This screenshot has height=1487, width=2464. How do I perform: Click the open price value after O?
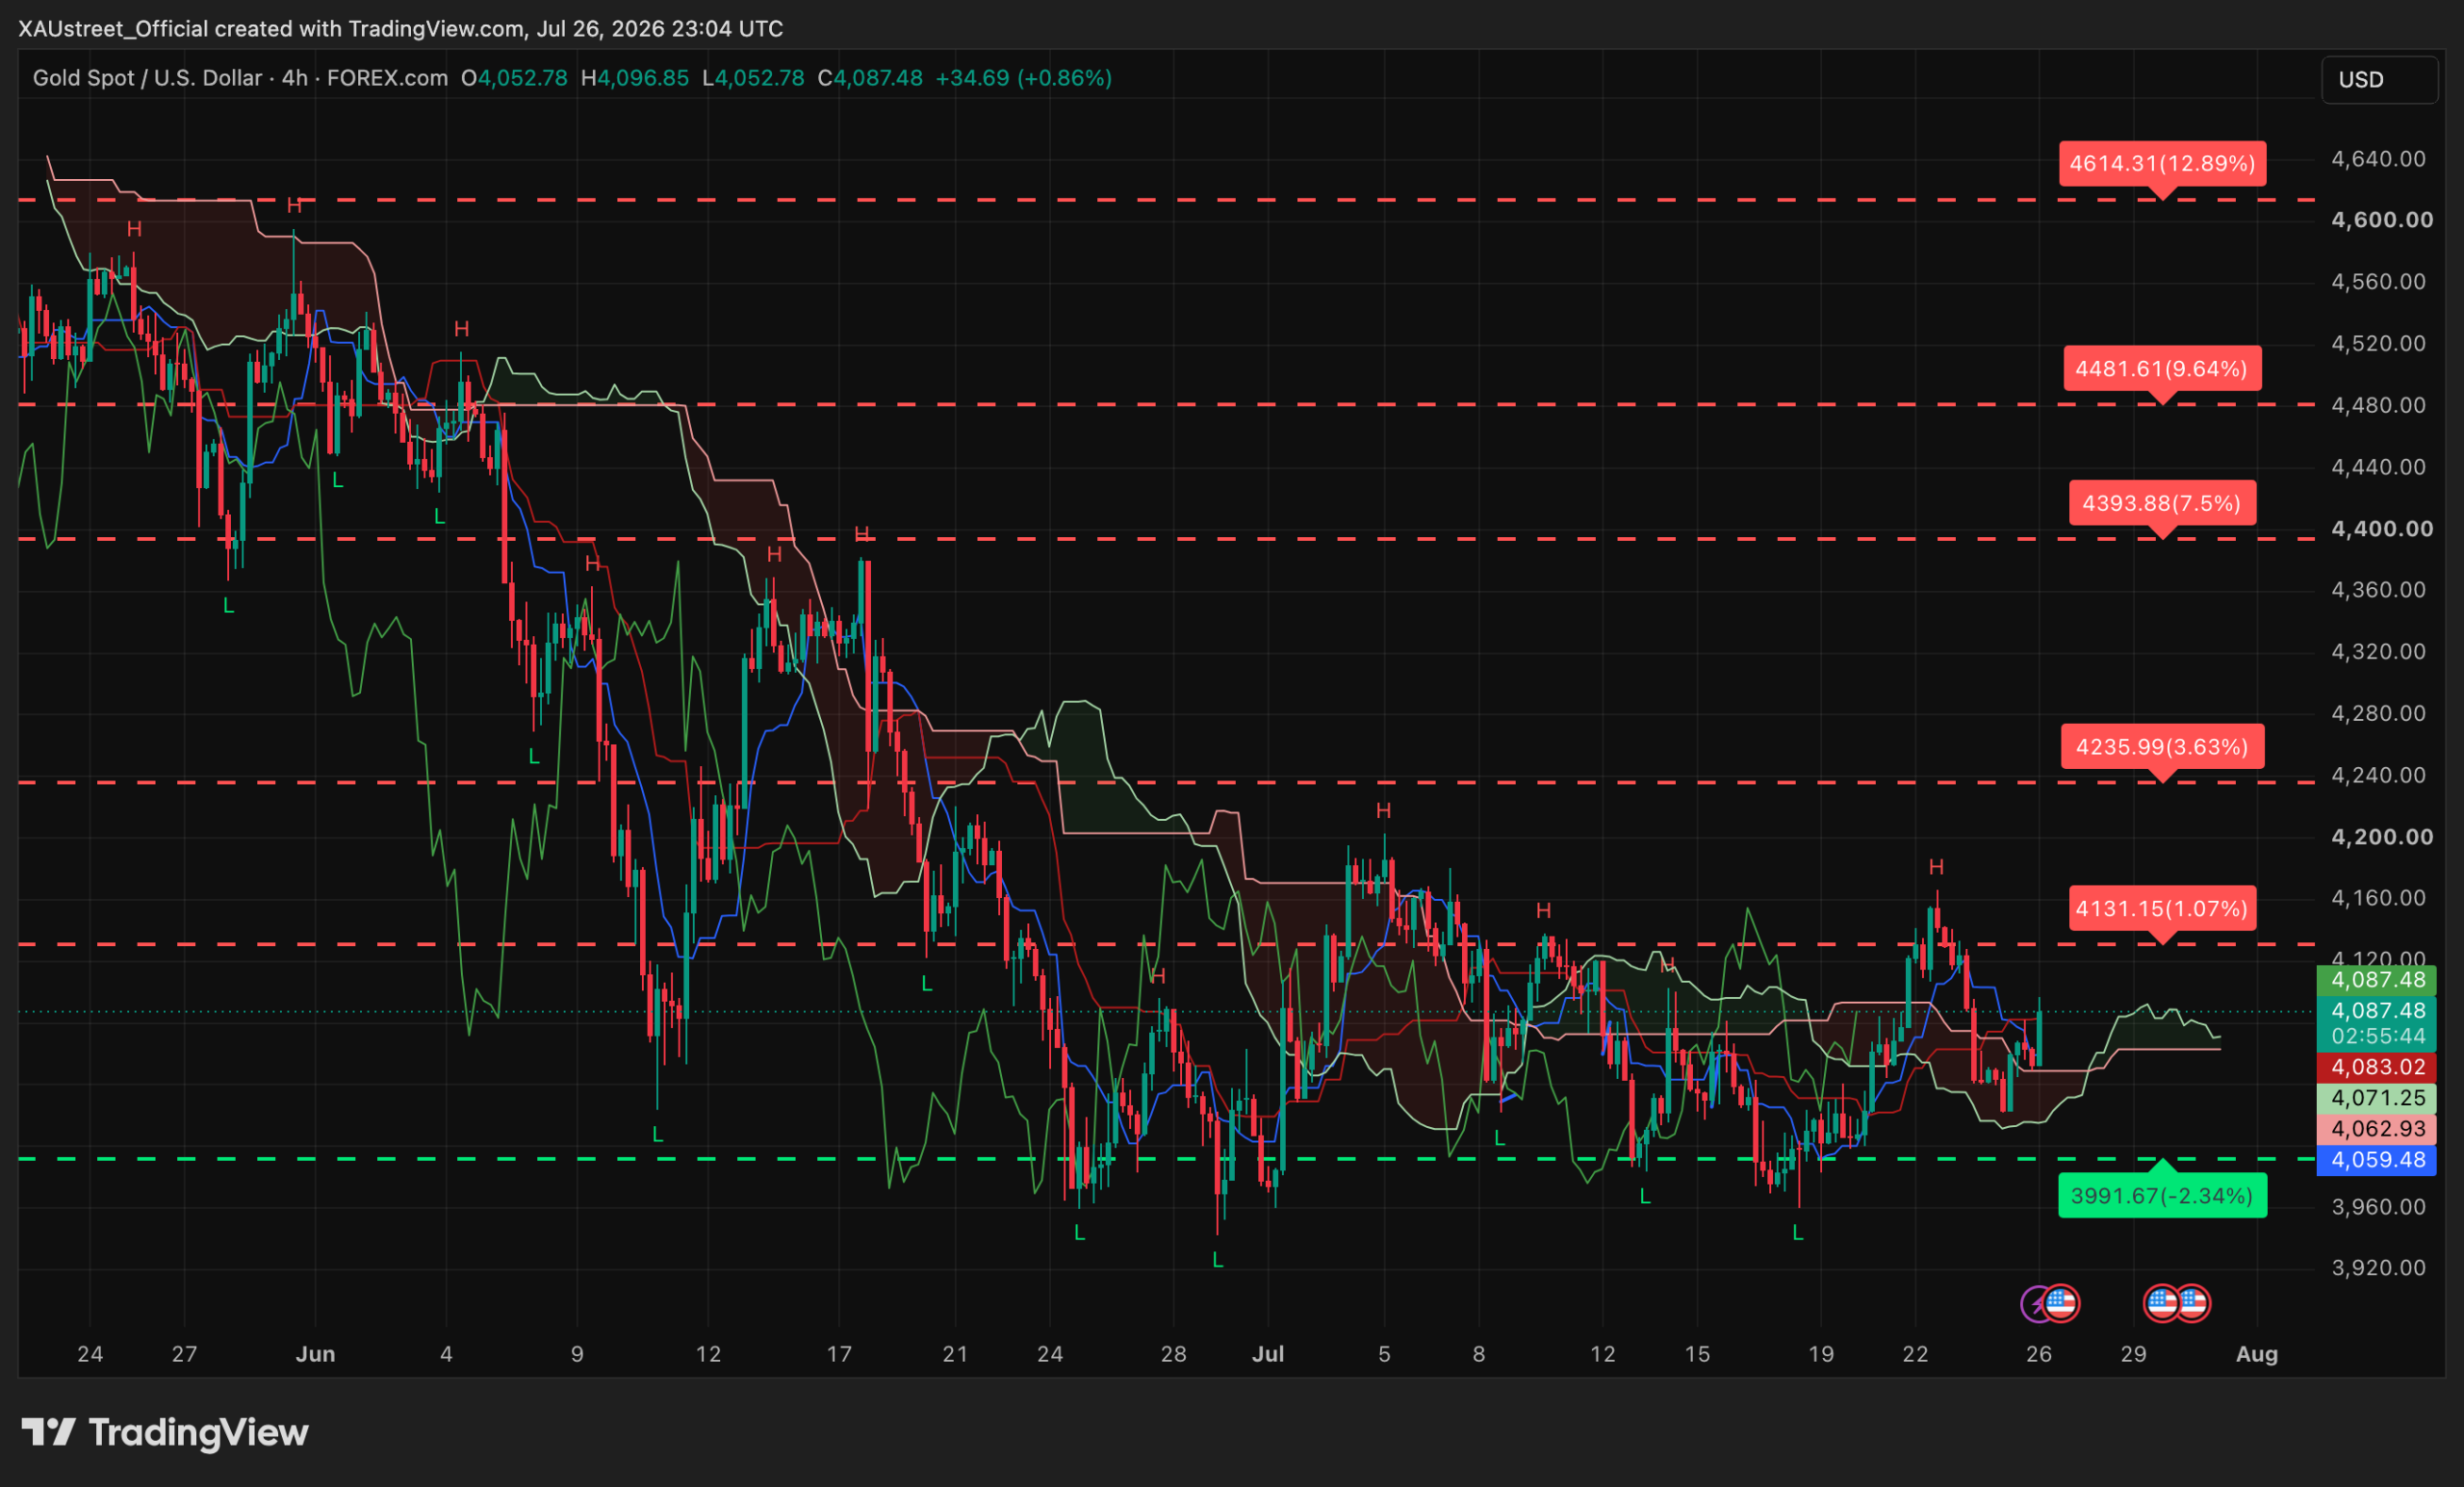coord(522,78)
